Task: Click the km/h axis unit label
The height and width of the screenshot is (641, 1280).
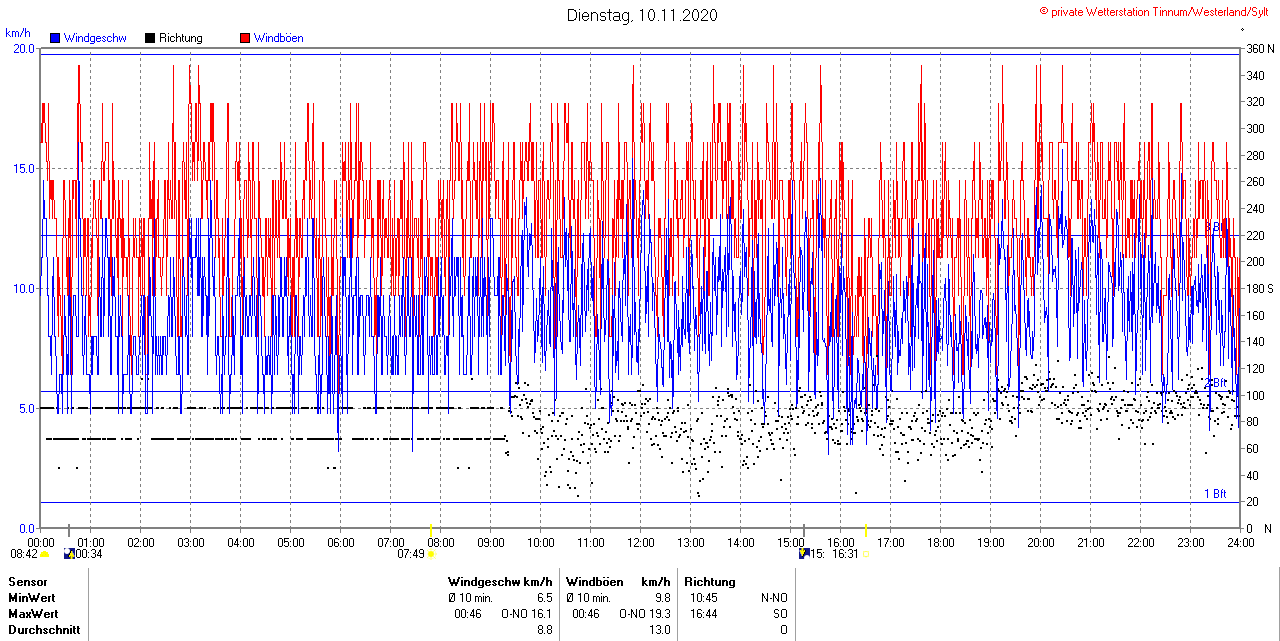Action: (x=18, y=32)
